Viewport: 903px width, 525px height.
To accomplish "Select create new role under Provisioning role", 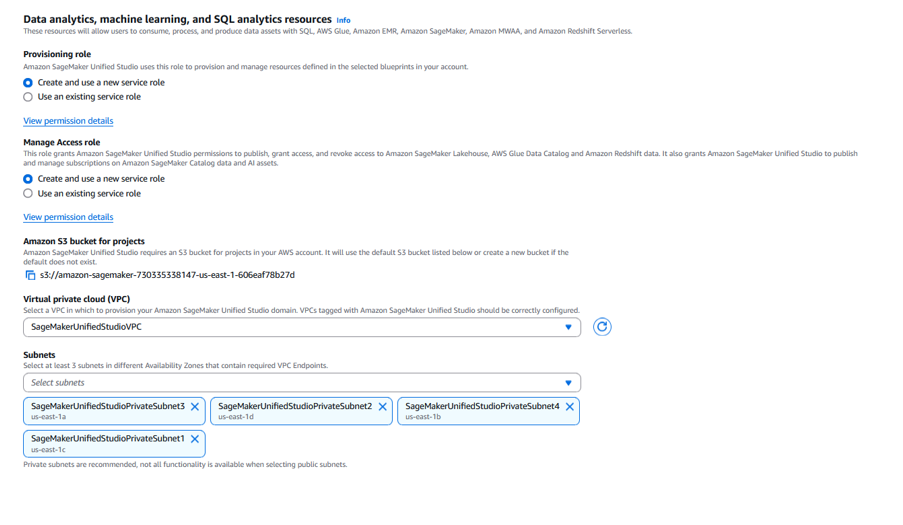I will pyautogui.click(x=28, y=83).
